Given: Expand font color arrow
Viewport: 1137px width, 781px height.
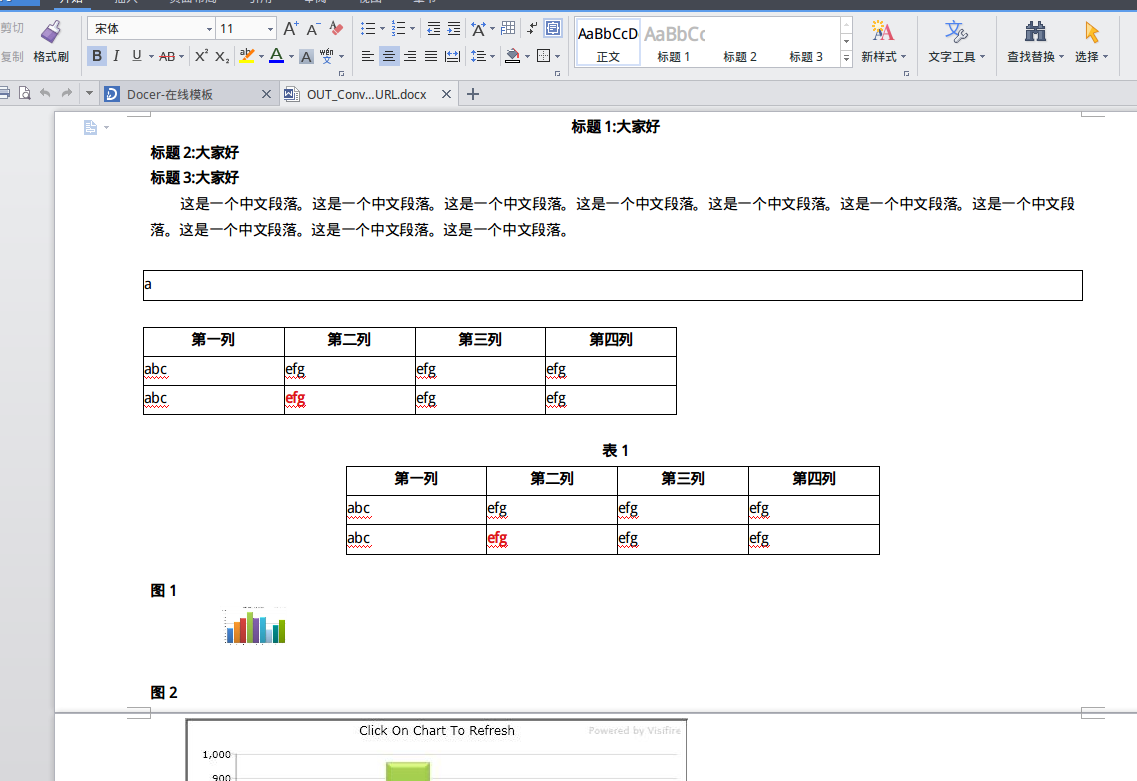Looking at the screenshot, I should tap(292, 56).
